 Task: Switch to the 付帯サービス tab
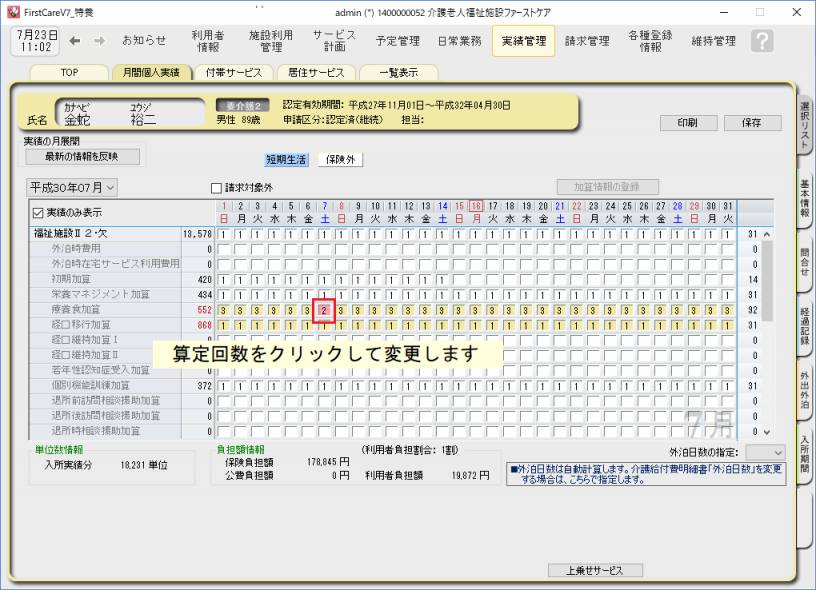[232, 73]
